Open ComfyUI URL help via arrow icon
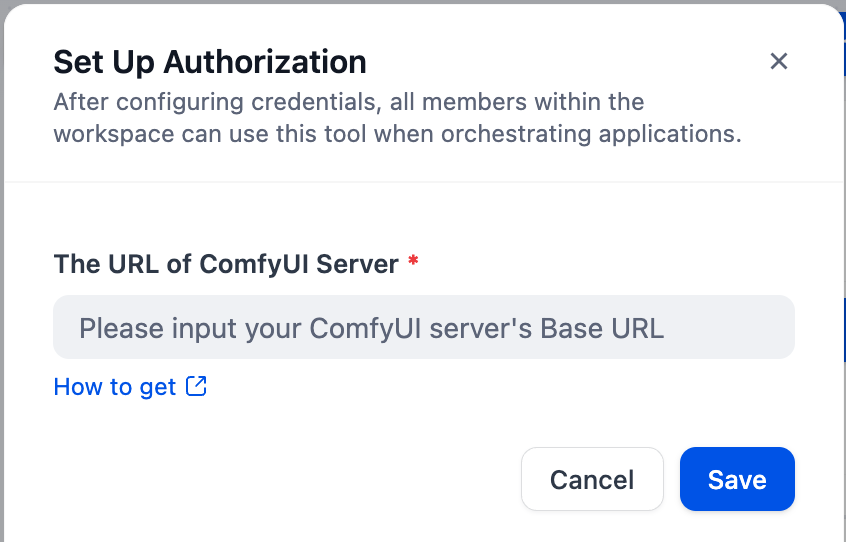 197,387
